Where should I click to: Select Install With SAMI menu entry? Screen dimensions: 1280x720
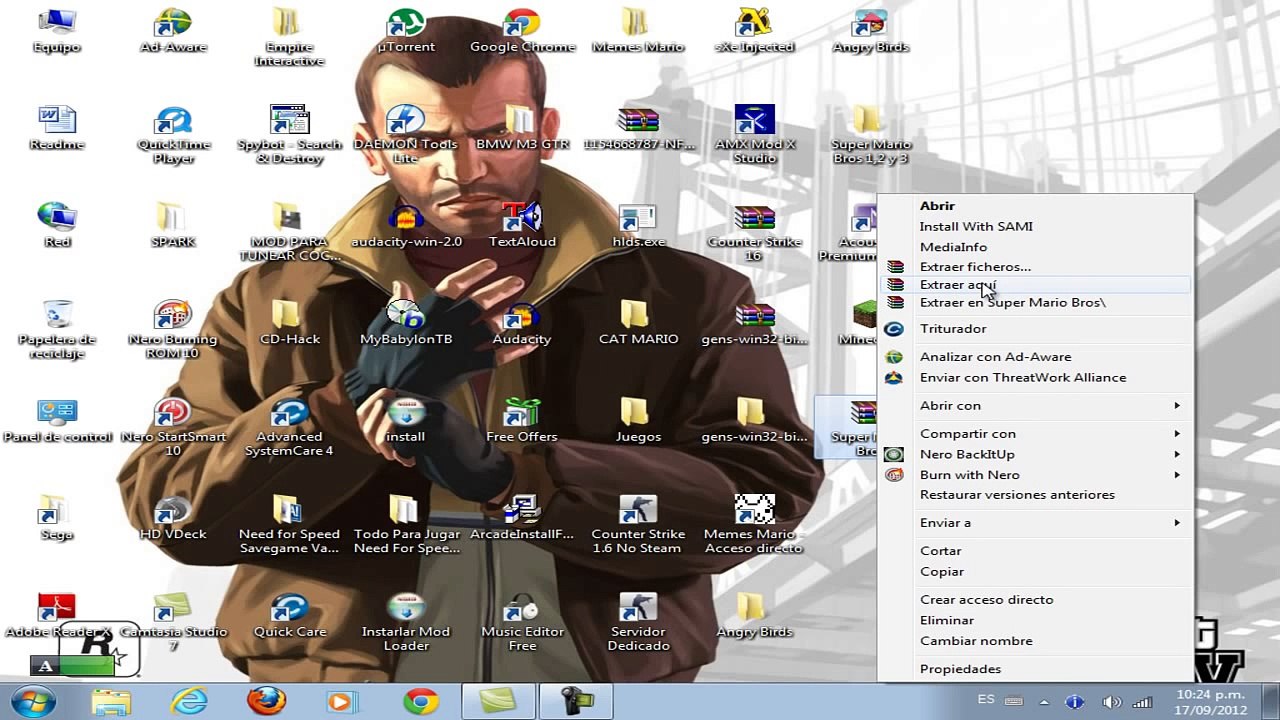(x=1036, y=227)
